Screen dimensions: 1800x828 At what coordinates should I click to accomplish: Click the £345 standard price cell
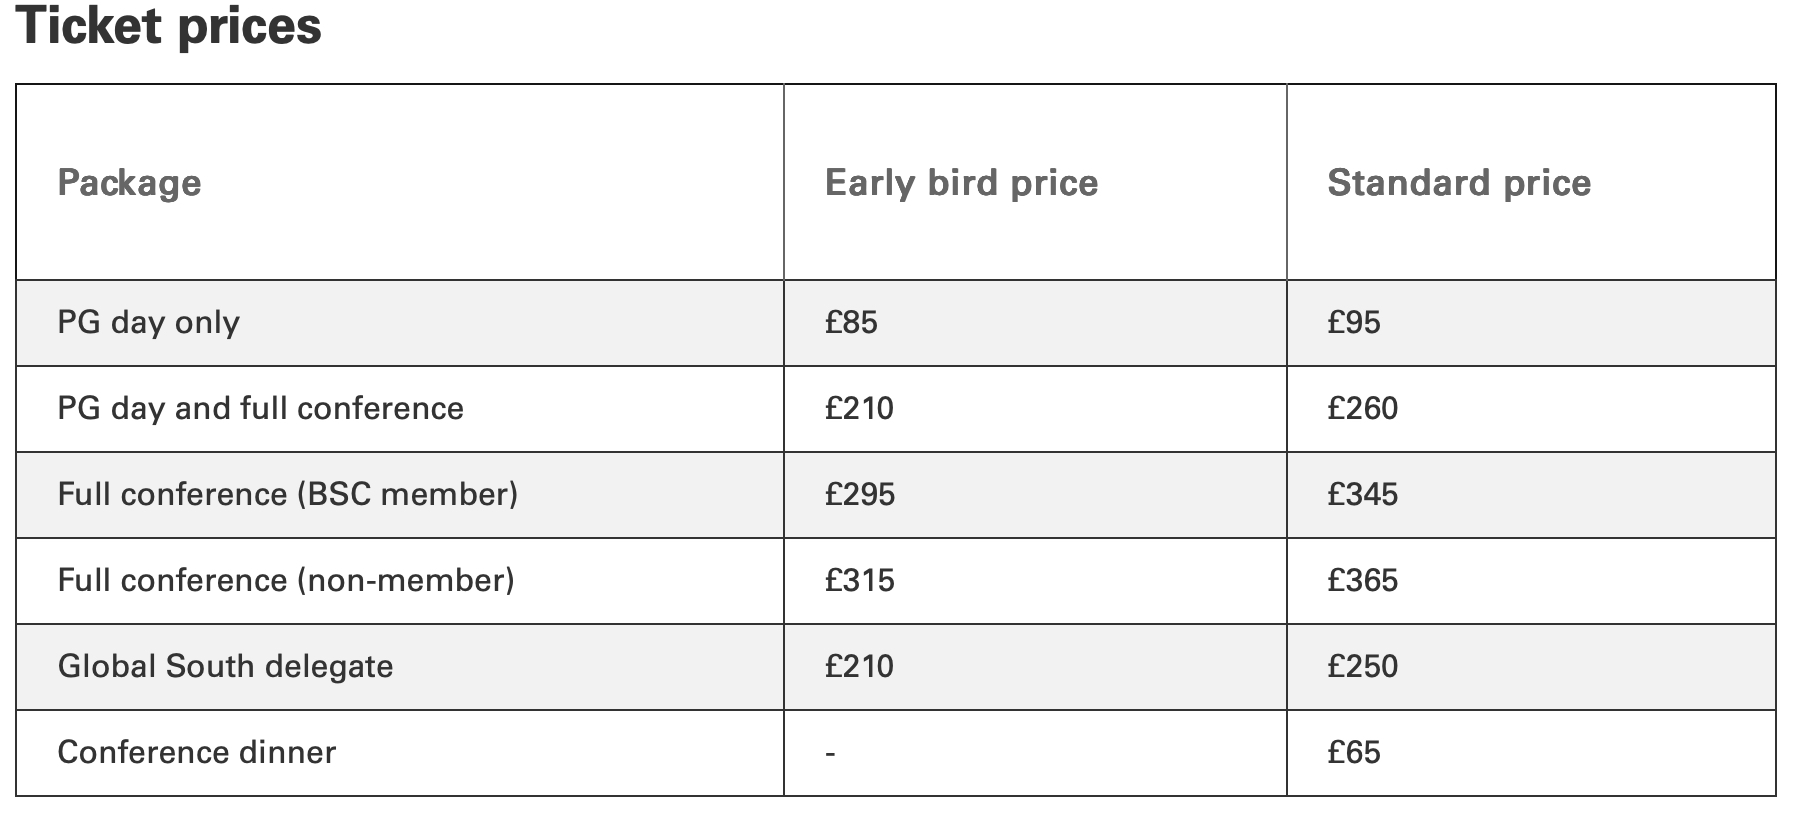1362,495
